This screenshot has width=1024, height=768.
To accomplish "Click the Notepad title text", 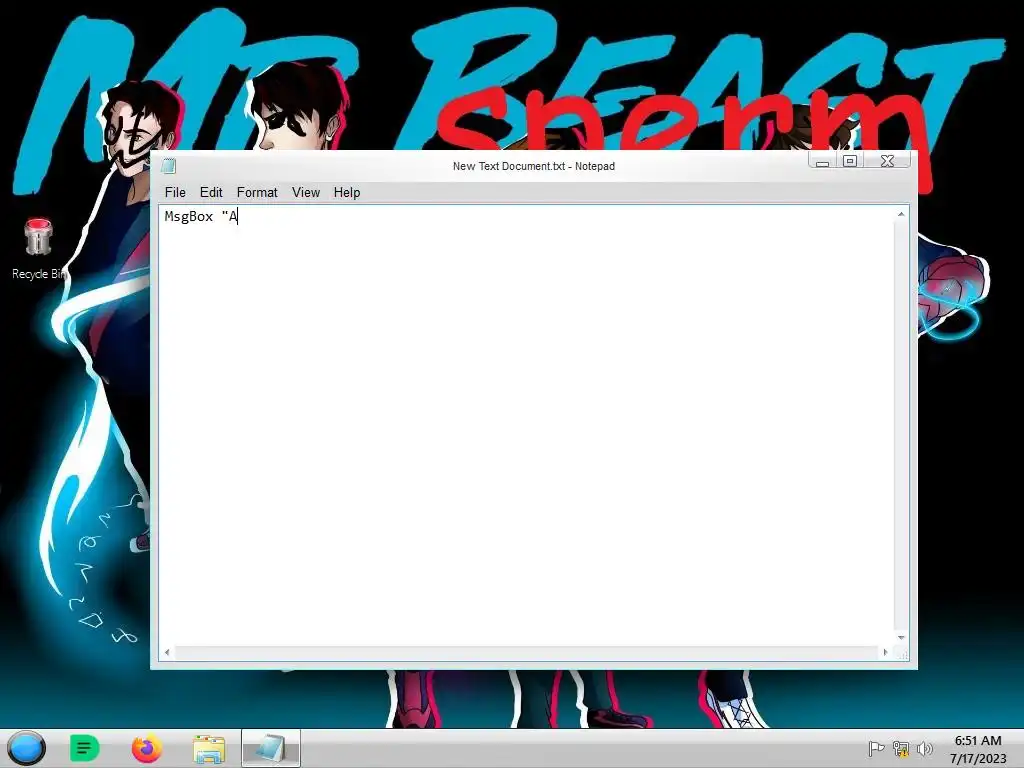I will click(534, 166).
